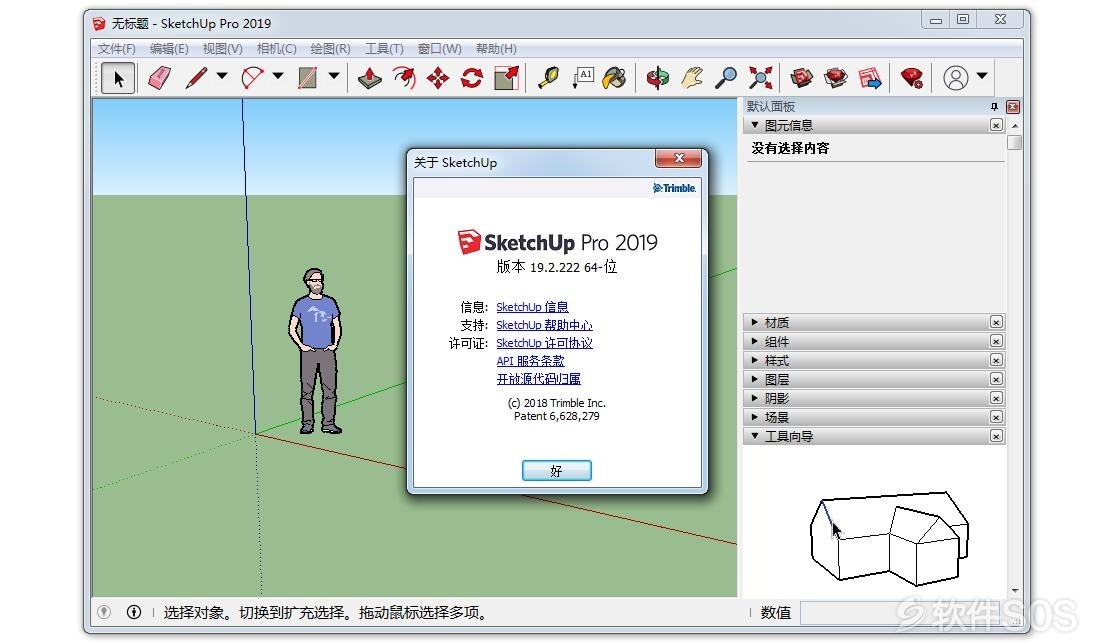This screenshot has width=1093, height=644.
Task: Open the account dropdown arrow
Action: pos(982,76)
